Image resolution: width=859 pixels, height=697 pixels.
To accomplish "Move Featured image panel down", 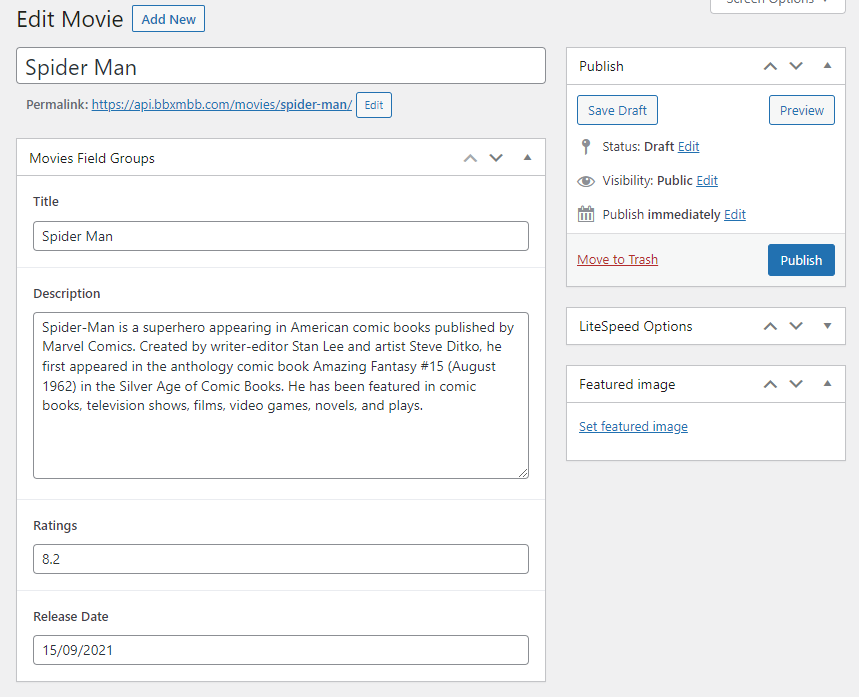I will tap(796, 385).
